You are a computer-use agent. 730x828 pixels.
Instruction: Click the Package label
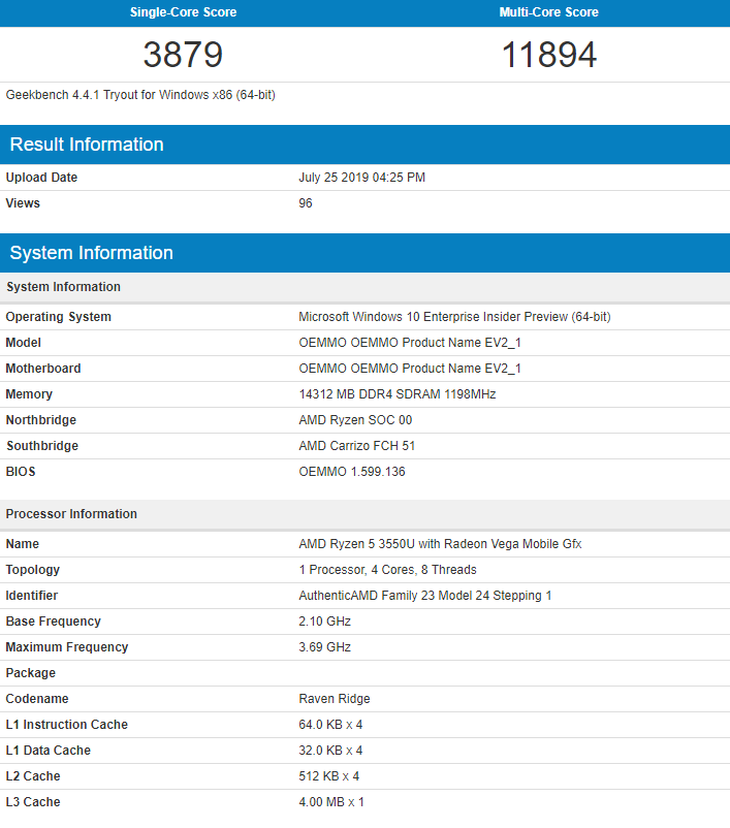coord(31,673)
